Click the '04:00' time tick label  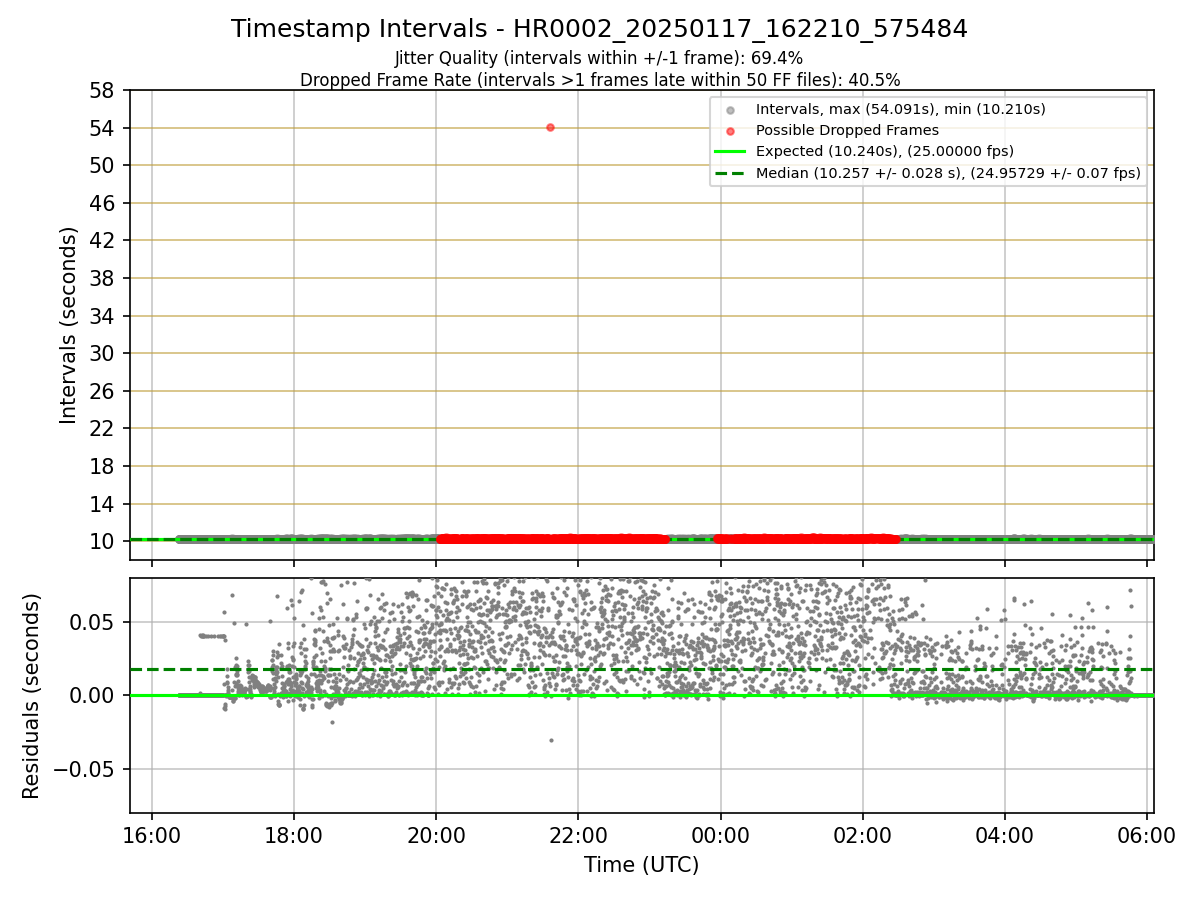pos(1005,836)
